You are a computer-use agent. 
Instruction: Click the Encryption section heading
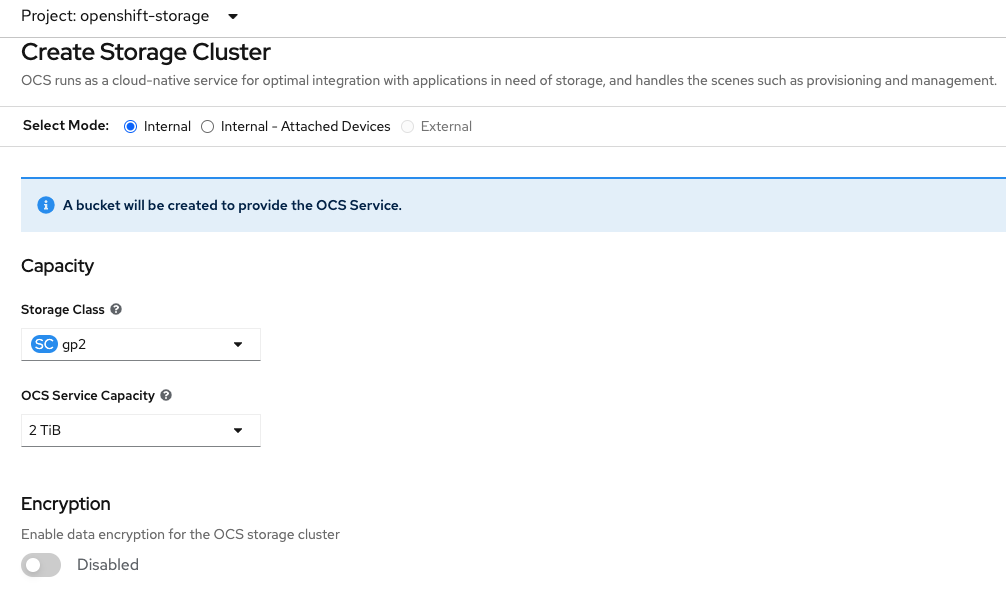click(x=65, y=504)
